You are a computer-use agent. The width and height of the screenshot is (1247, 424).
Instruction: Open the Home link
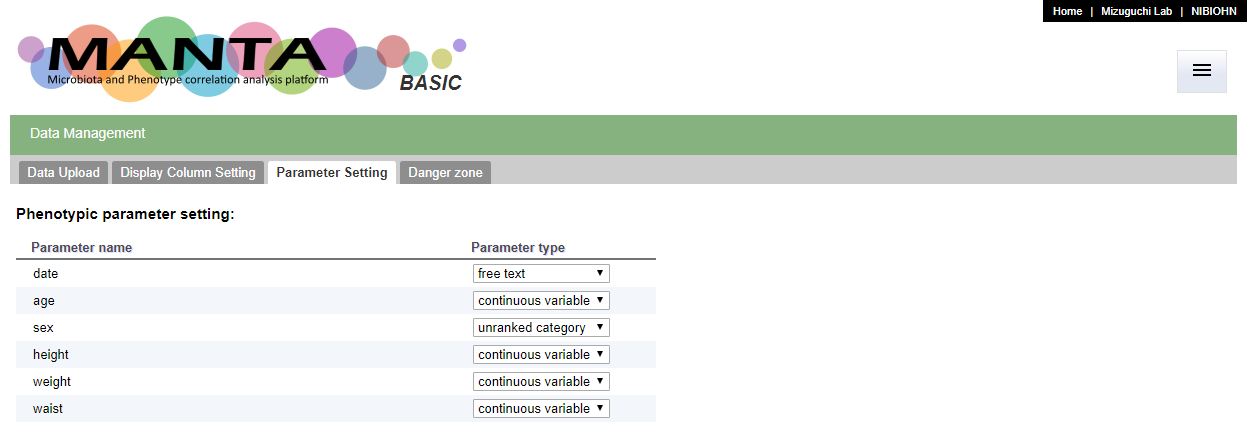[x=1067, y=11]
